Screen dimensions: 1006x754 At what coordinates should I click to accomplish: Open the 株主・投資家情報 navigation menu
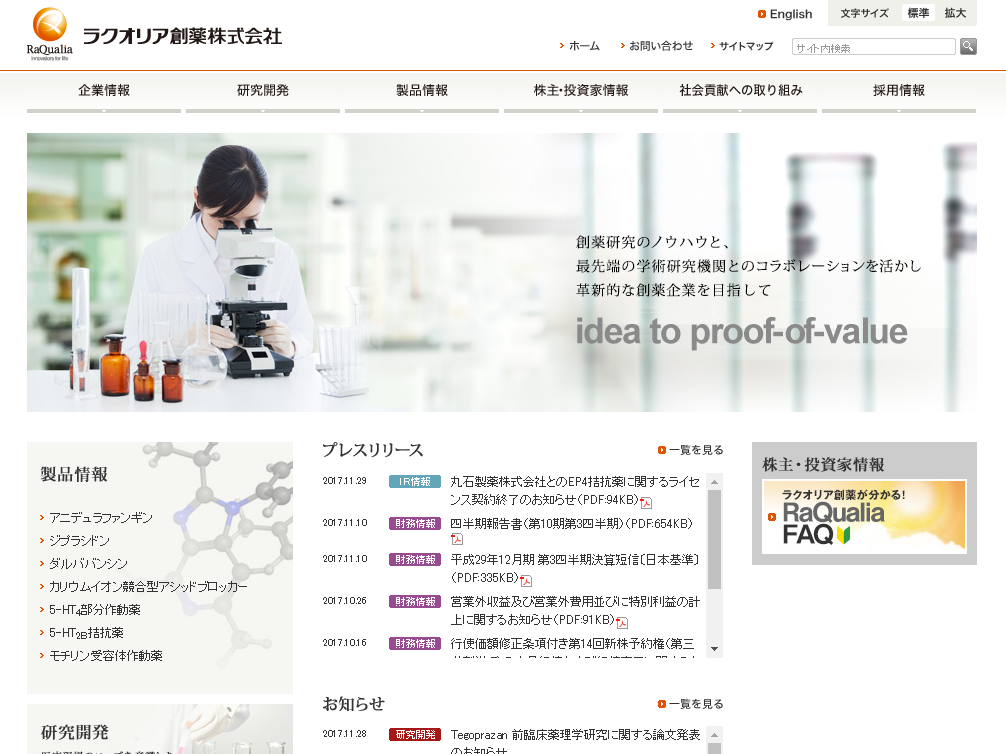coord(581,92)
